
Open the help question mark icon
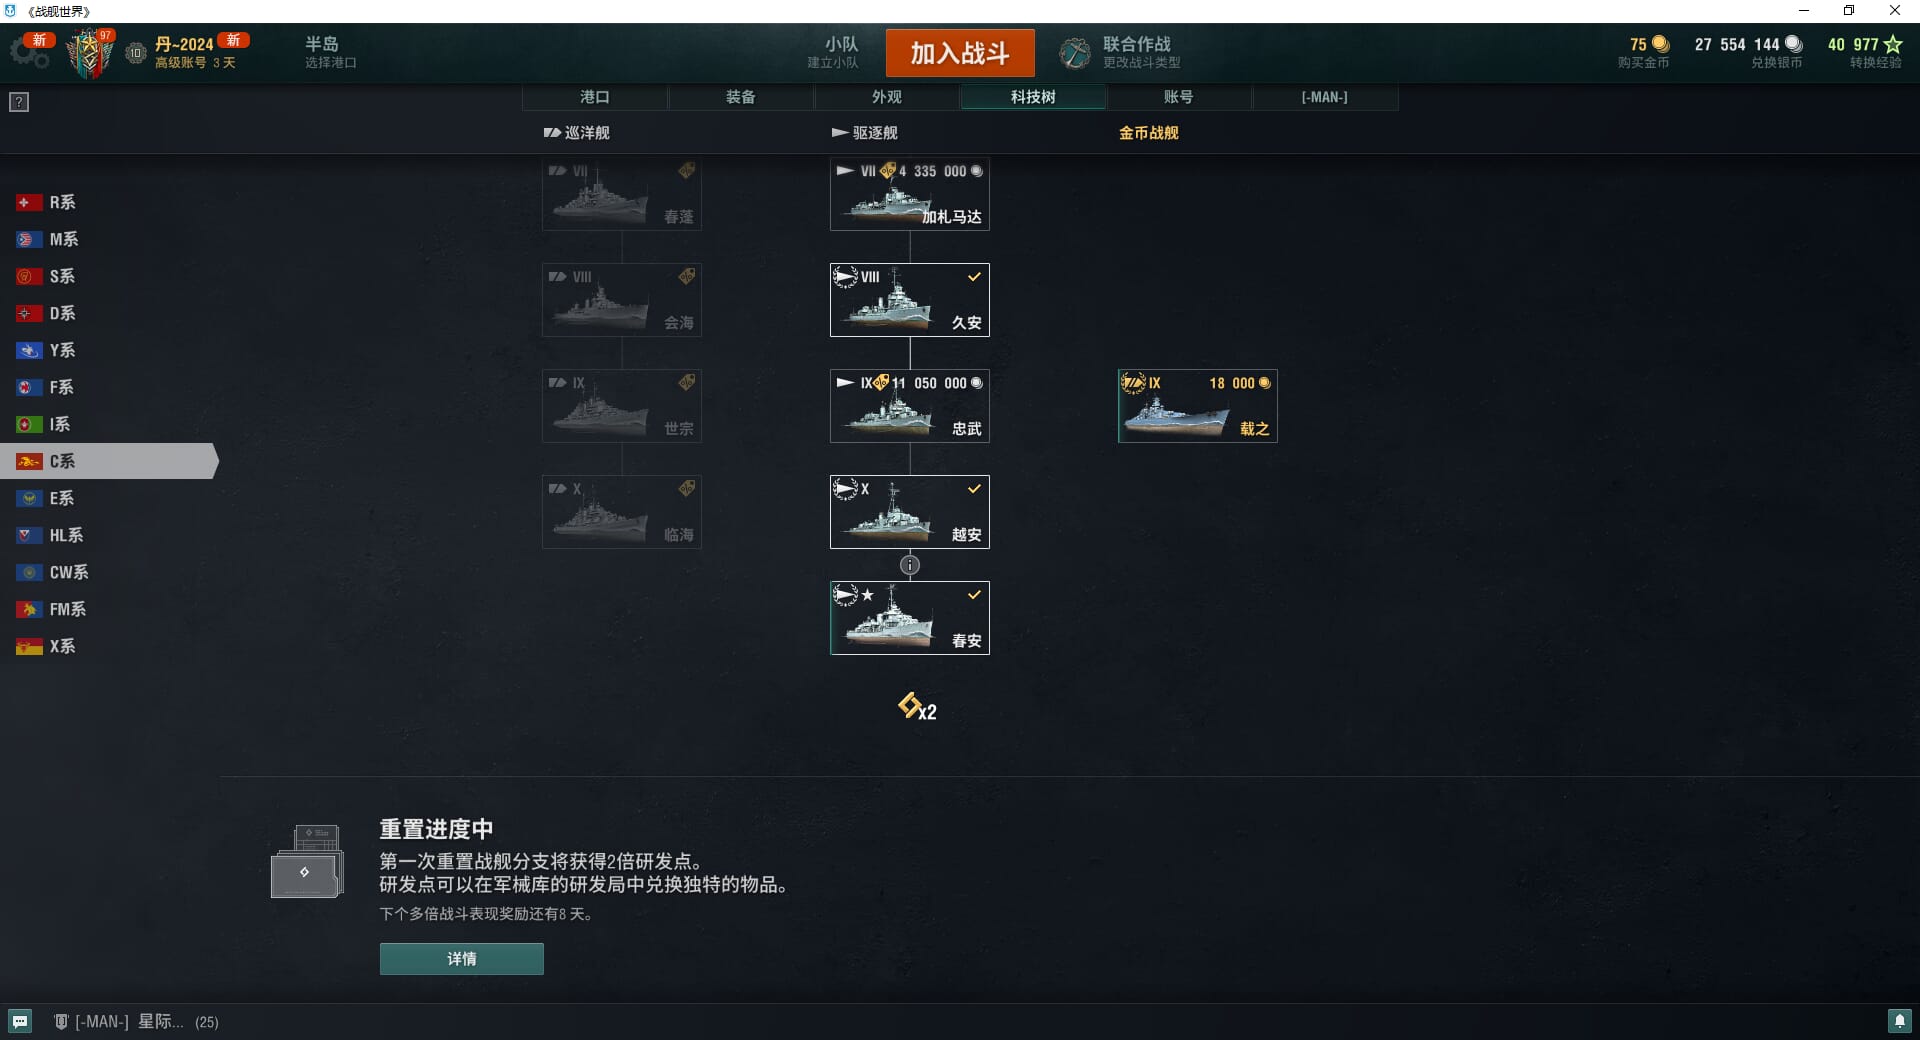coord(19,102)
